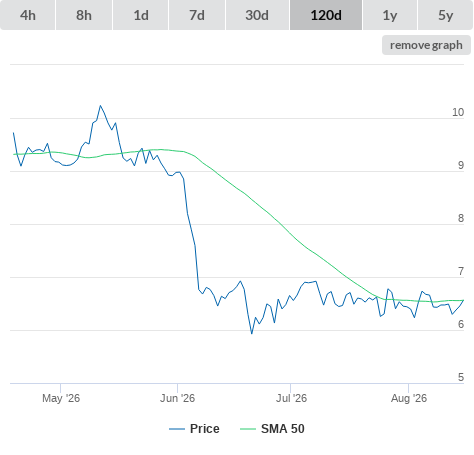Click the green SMA 50 legend marker
This screenshot has width=474, height=455.
(248, 429)
